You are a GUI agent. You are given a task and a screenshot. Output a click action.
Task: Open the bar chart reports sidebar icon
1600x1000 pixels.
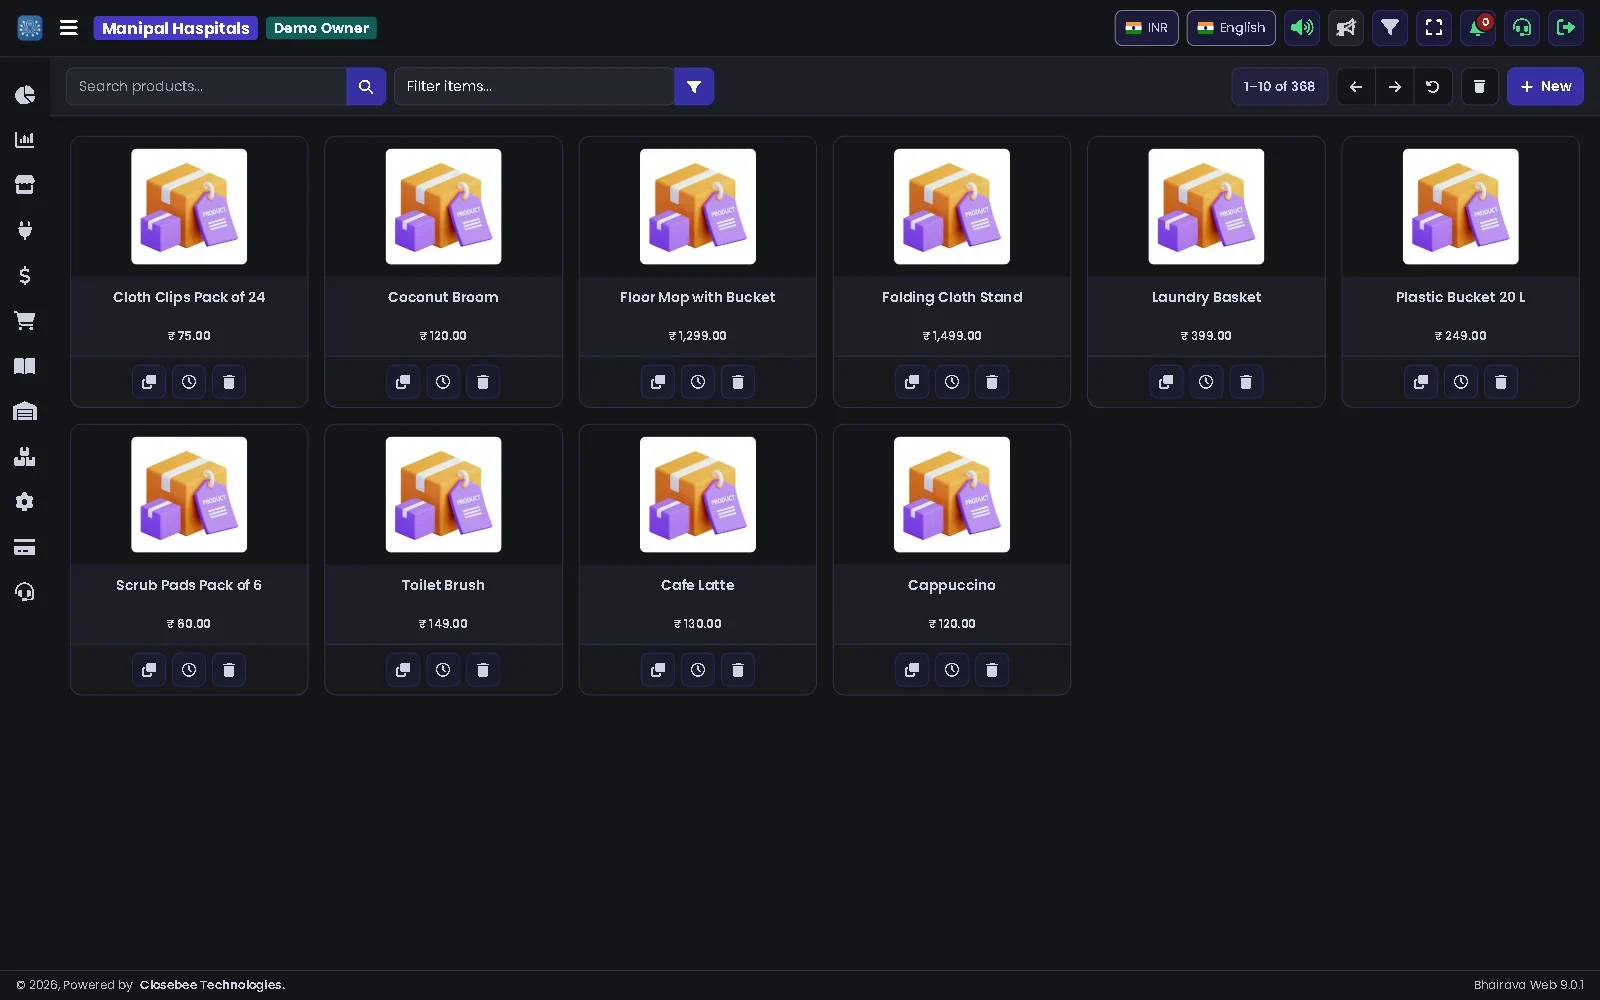coord(25,140)
